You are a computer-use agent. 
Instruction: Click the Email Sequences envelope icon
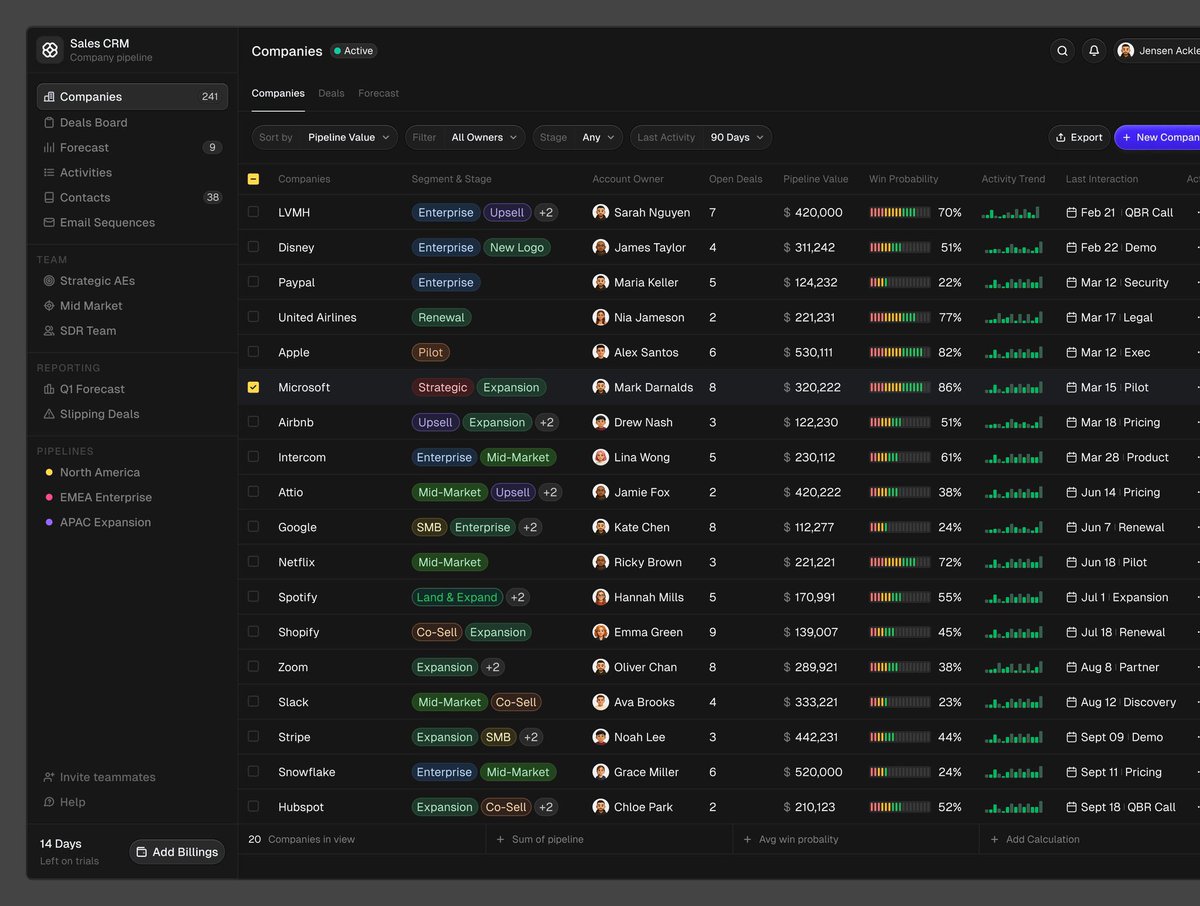49,222
